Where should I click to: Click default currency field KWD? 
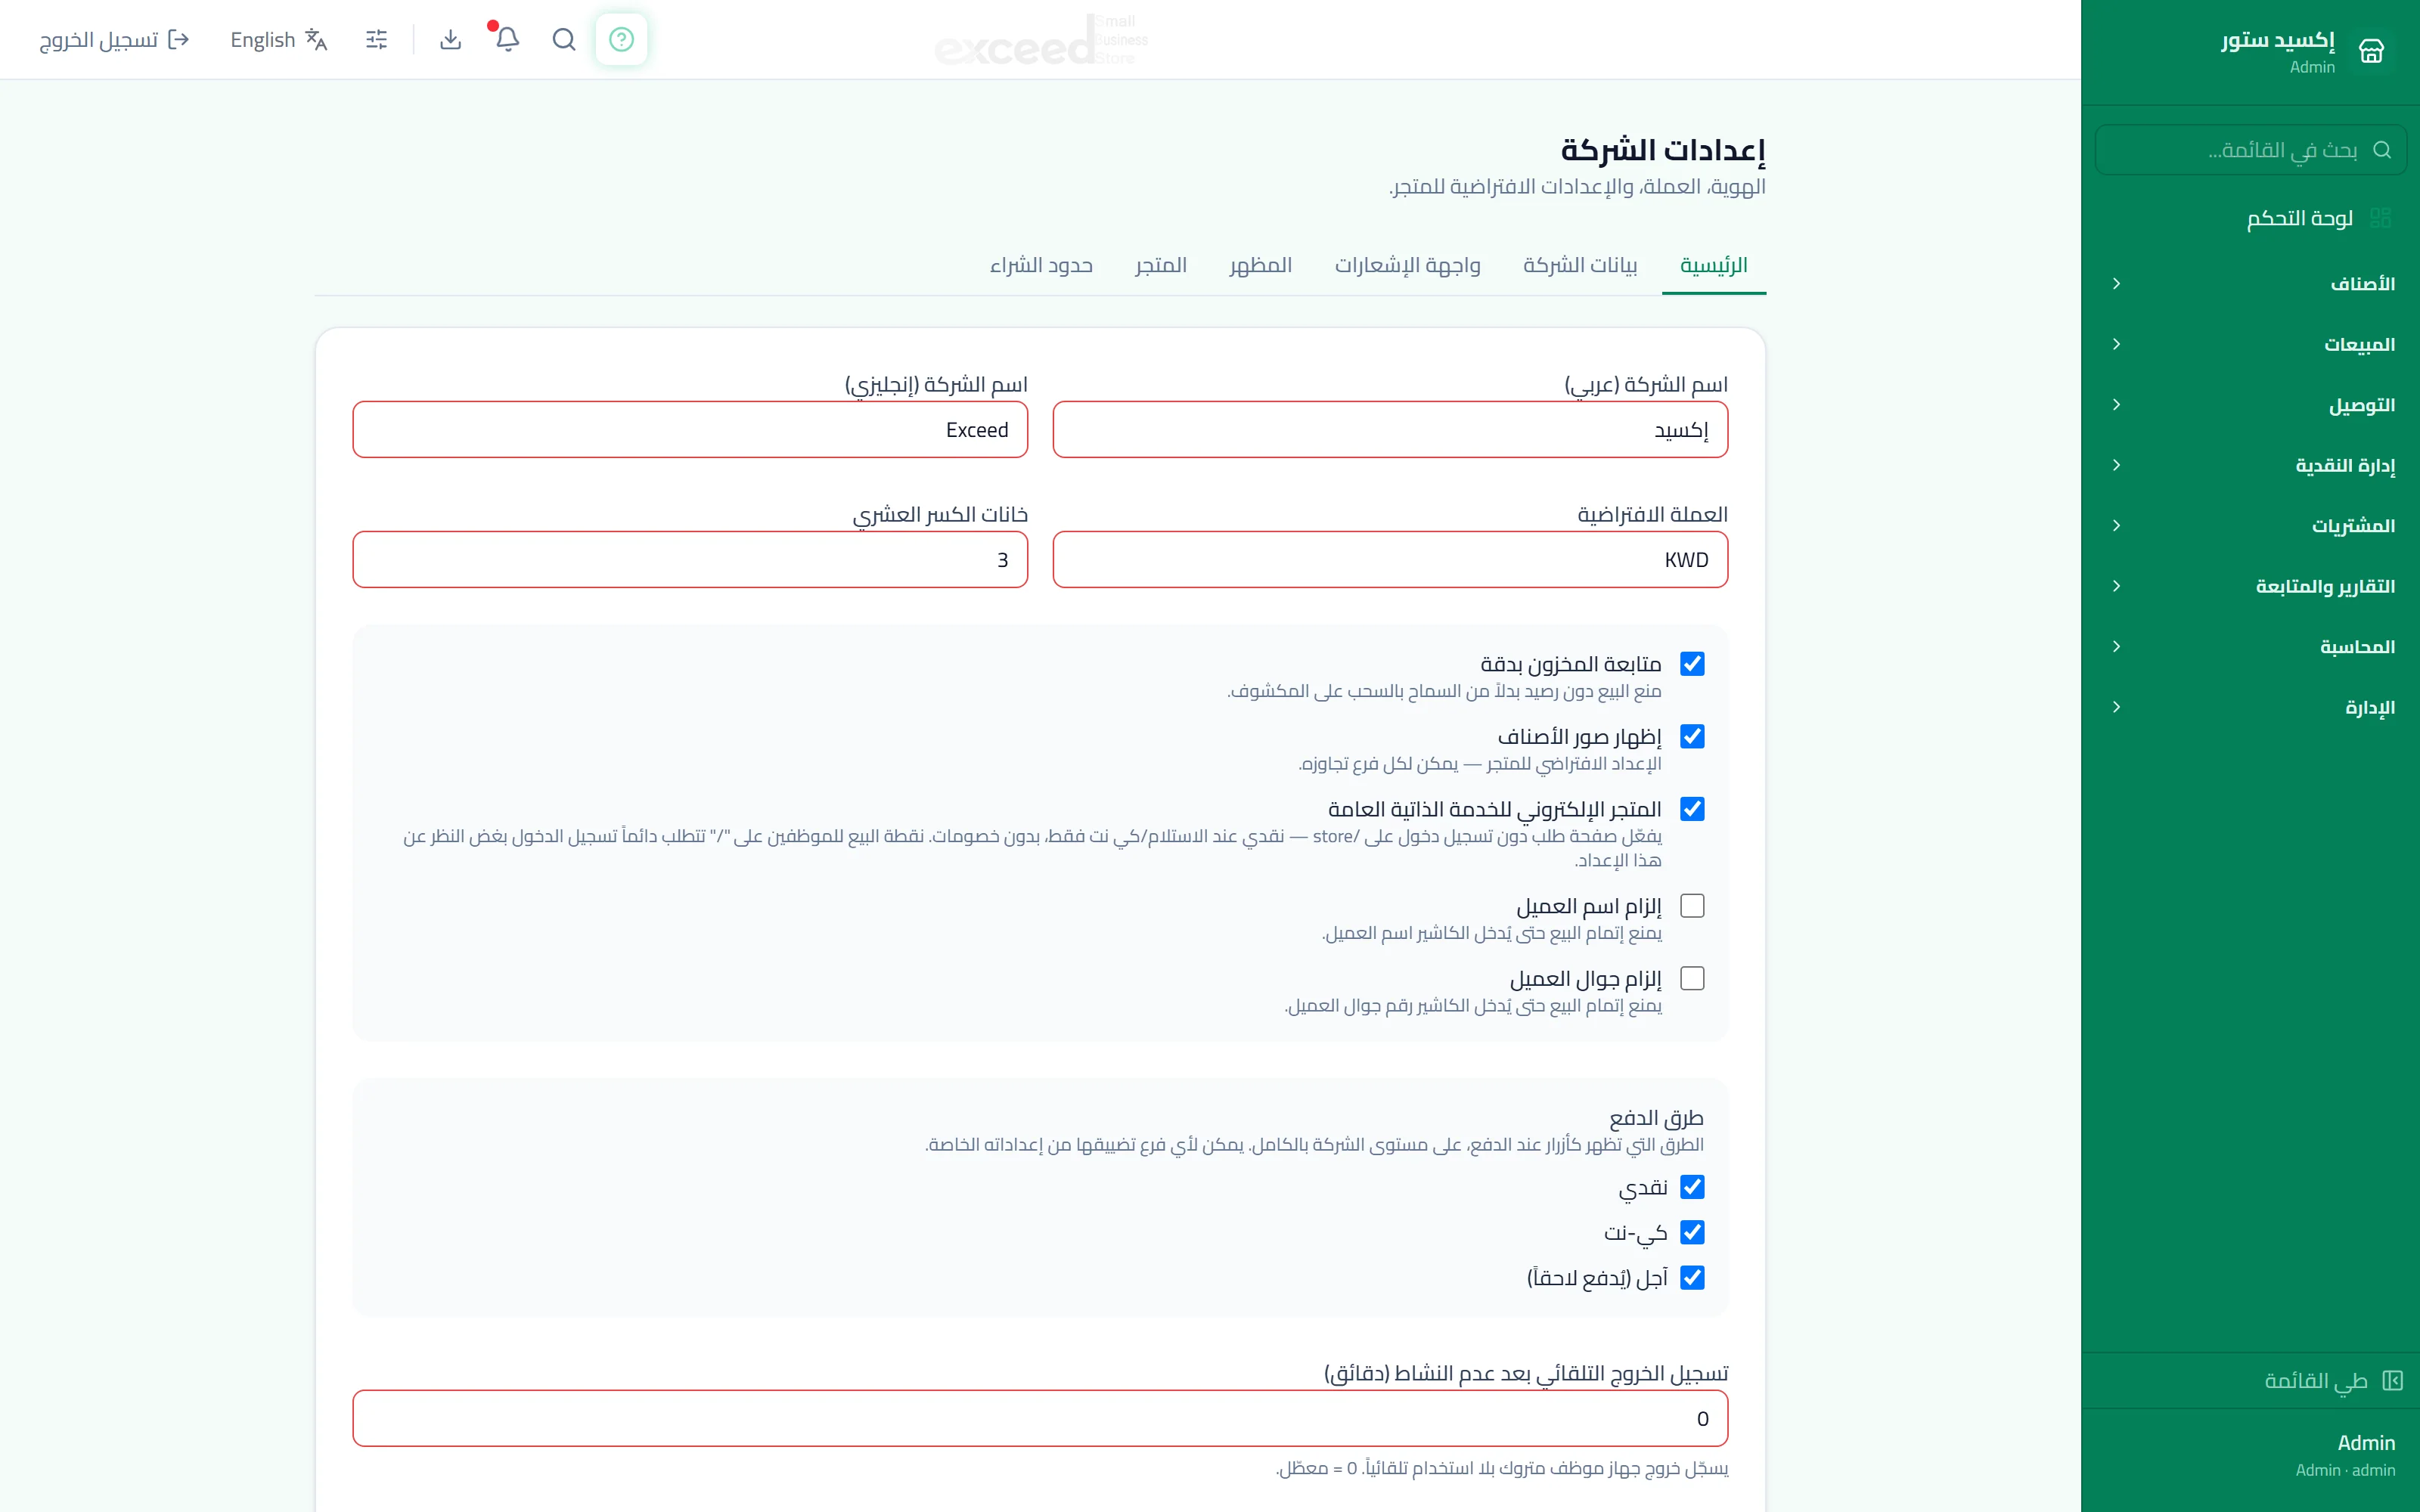tap(1390, 559)
